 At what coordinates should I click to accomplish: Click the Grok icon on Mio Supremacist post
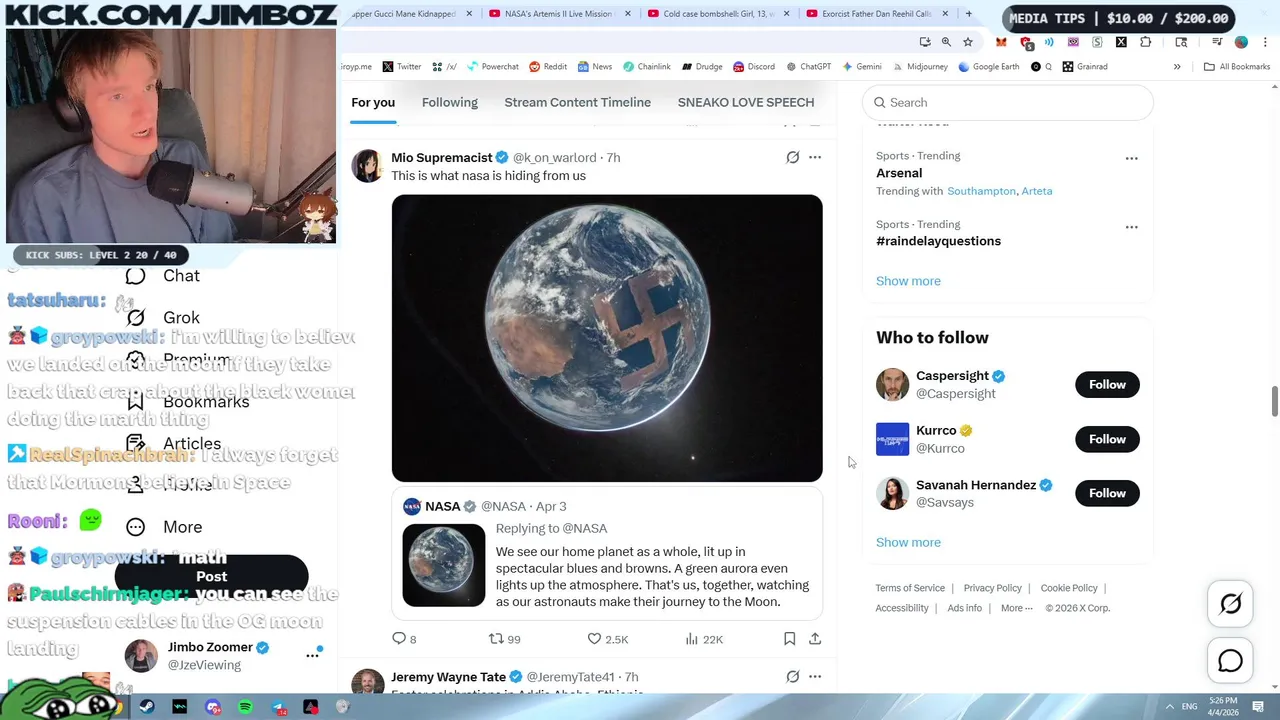click(792, 157)
